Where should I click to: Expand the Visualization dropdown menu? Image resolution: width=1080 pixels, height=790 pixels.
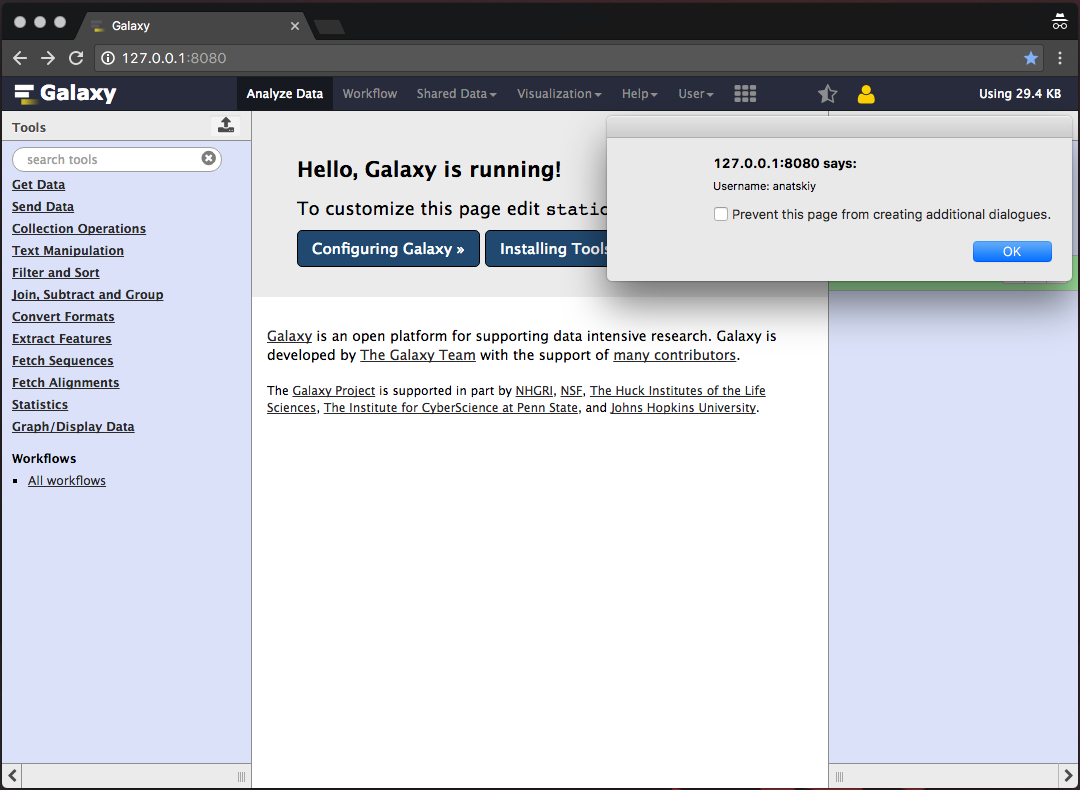558,94
